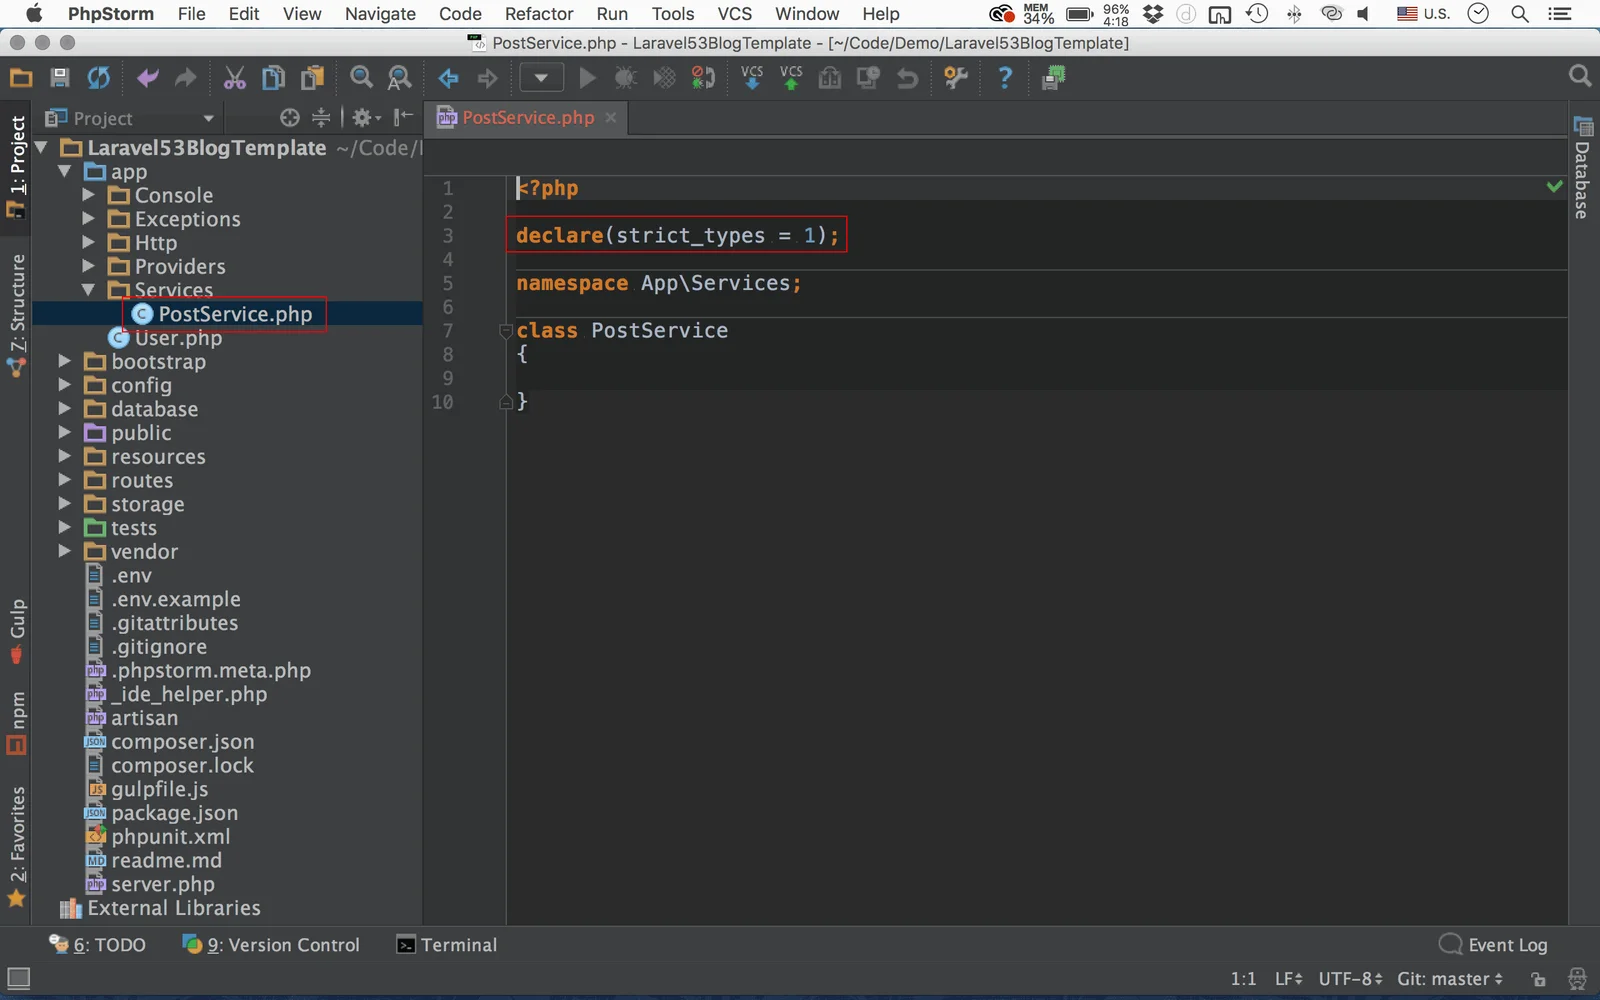Image resolution: width=1600 pixels, height=1000 pixels.
Task: Expand the vendor folder
Action: (64, 552)
